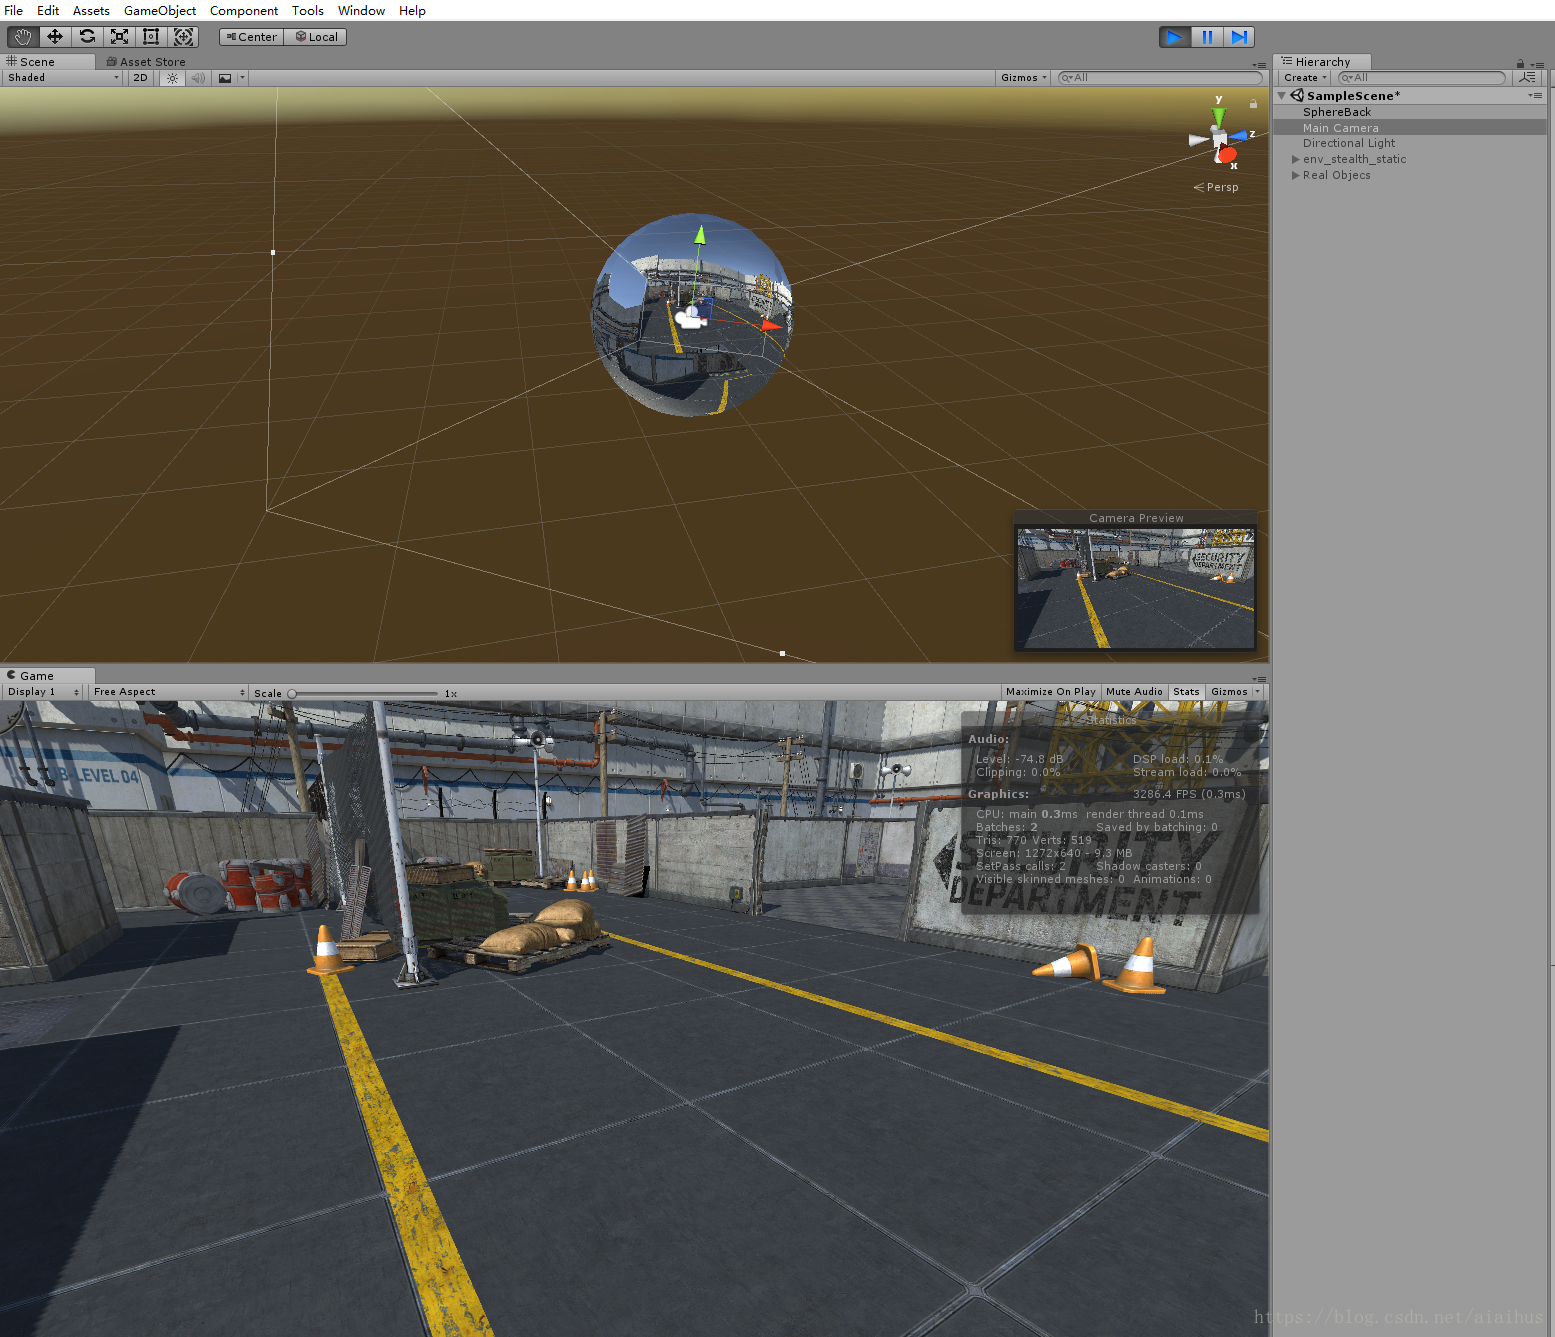The height and width of the screenshot is (1337, 1555).
Task: Toggle scene lighting sun icon
Action: click(x=172, y=78)
